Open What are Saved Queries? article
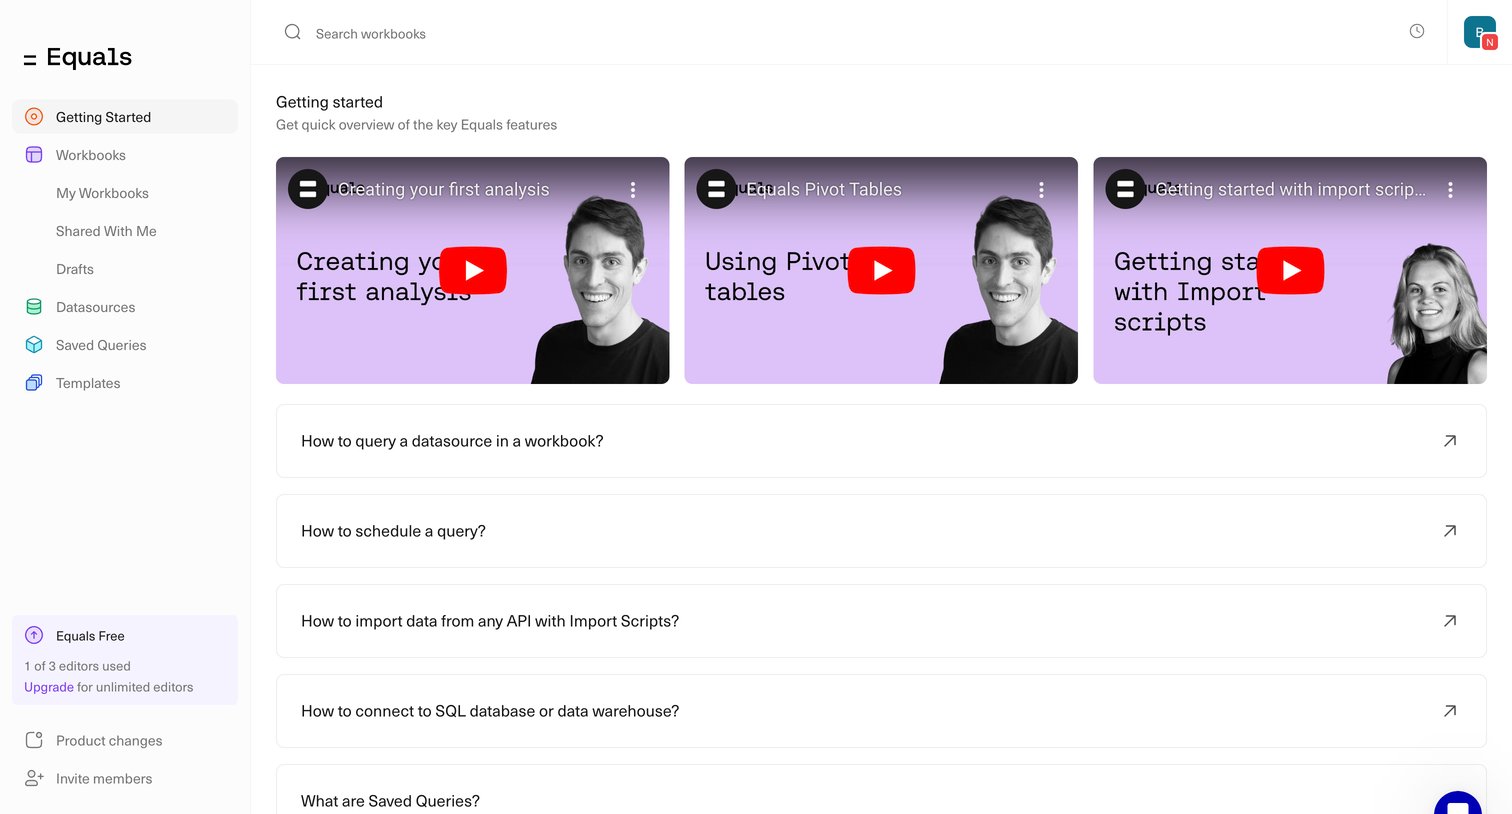This screenshot has height=814, width=1512. 881,790
